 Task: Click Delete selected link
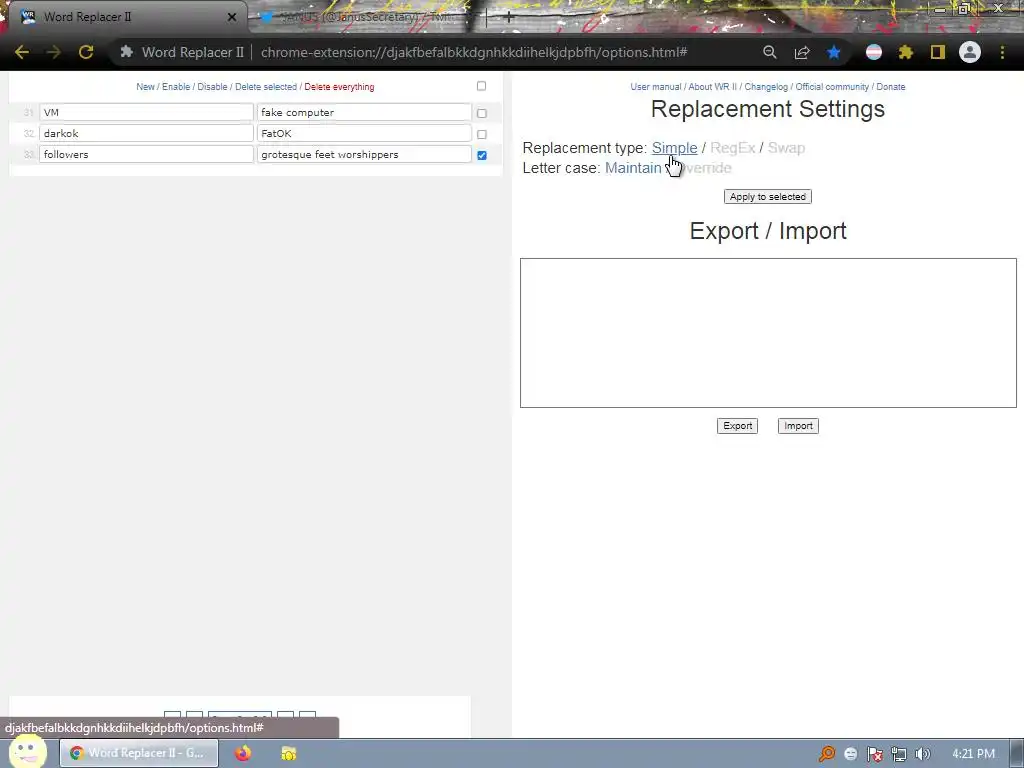[x=266, y=87]
